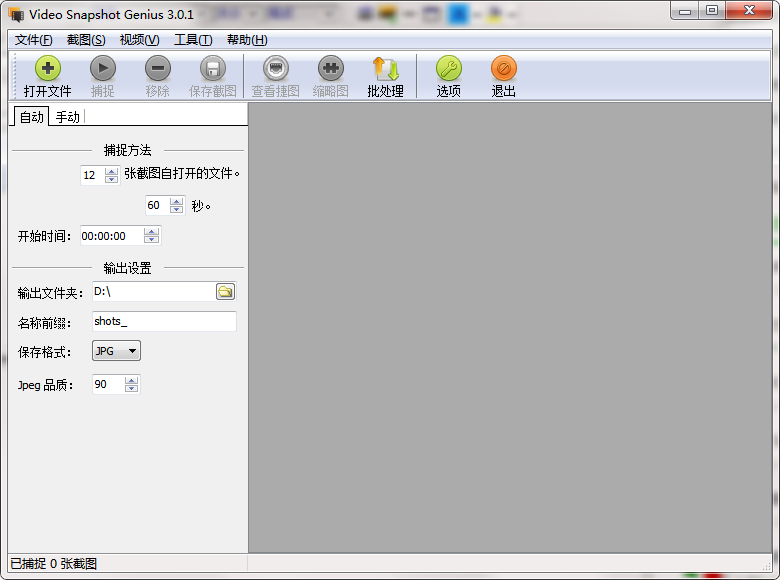Click the 缩略图 thumbnail icon

(x=331, y=68)
